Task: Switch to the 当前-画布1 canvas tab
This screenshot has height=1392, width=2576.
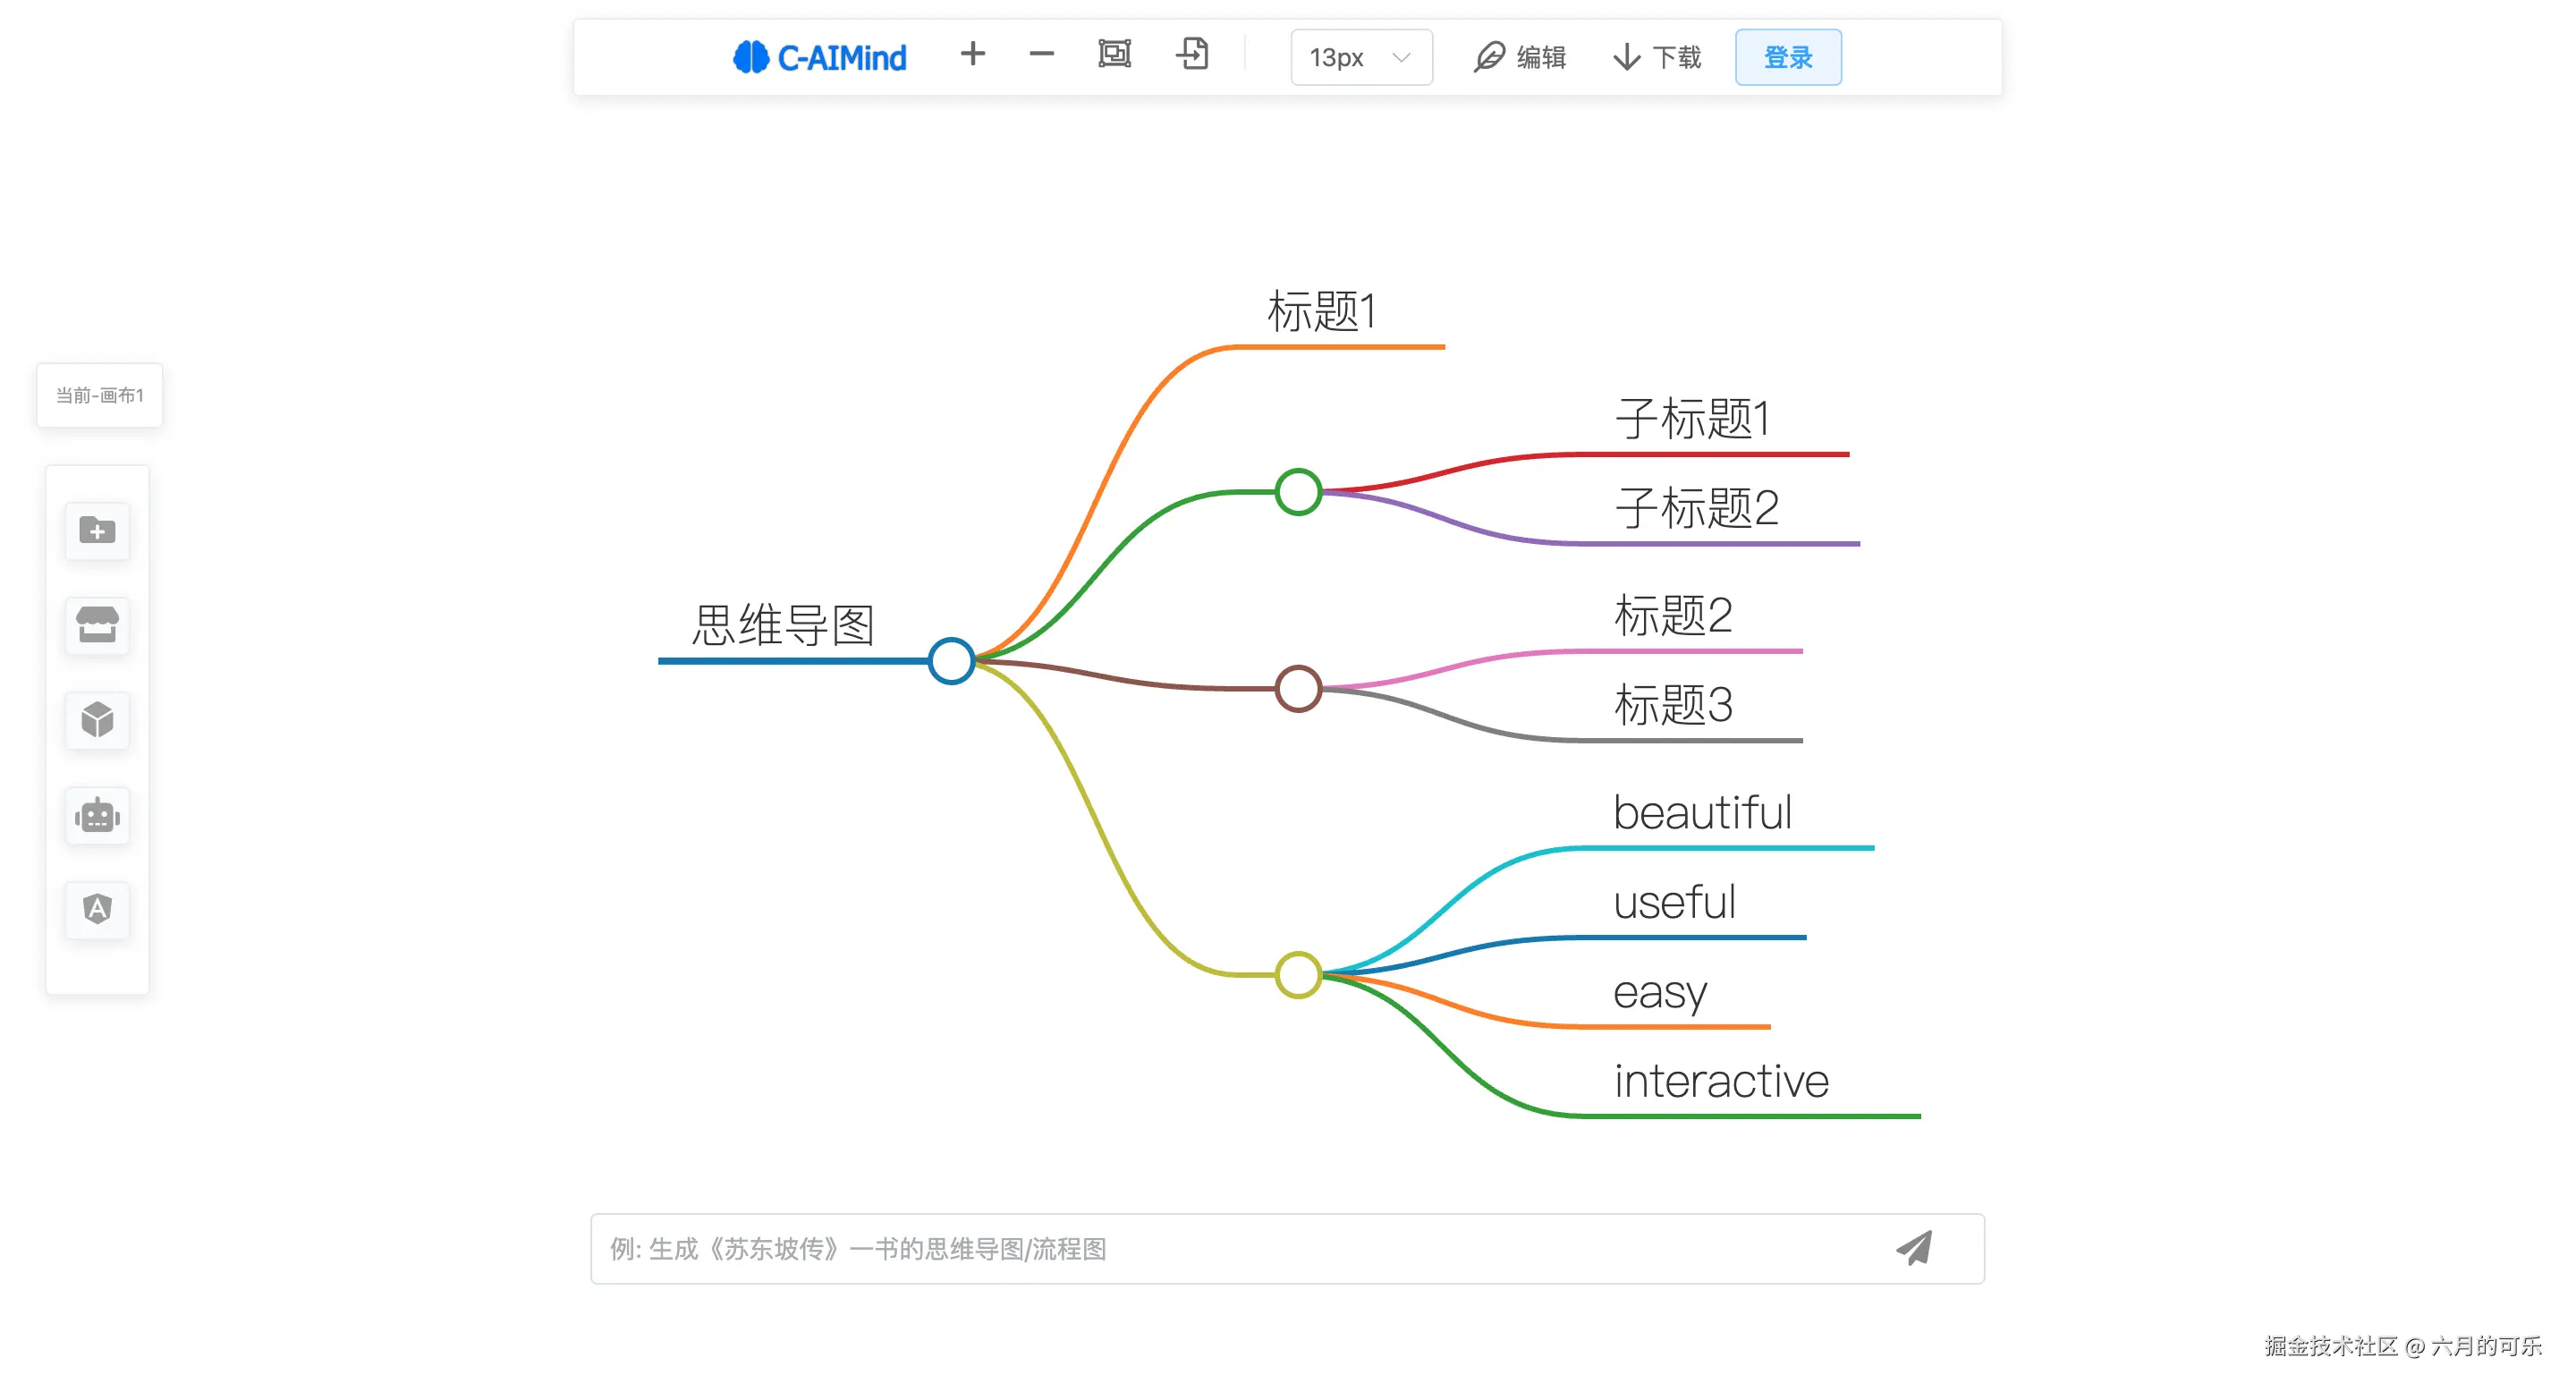Action: pos(99,395)
